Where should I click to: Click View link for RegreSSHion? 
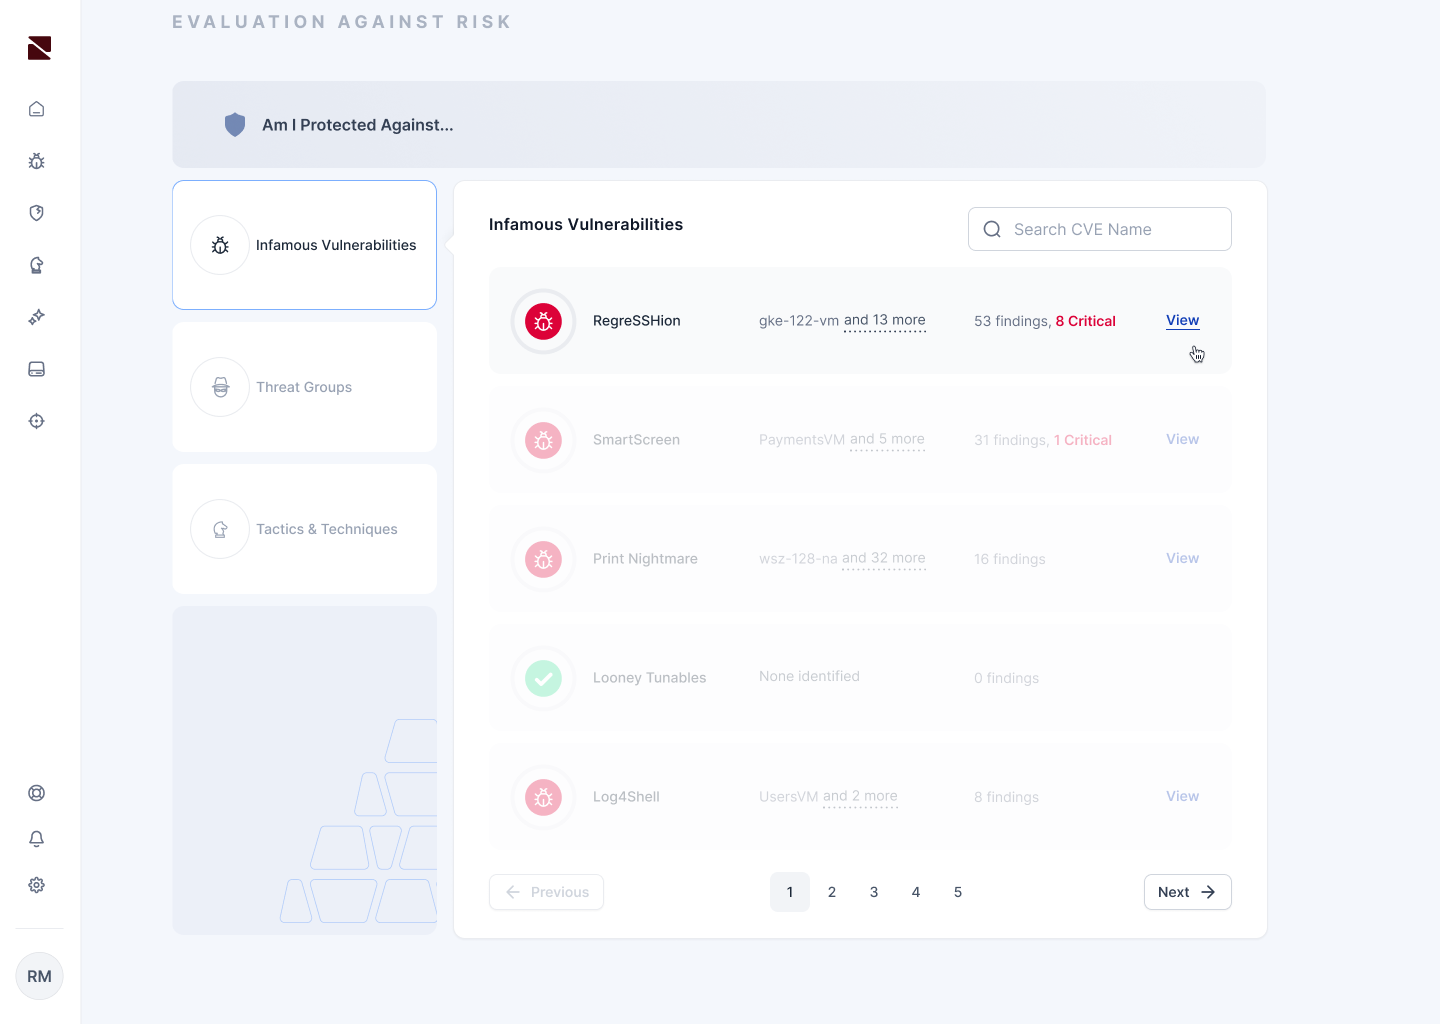tap(1182, 321)
